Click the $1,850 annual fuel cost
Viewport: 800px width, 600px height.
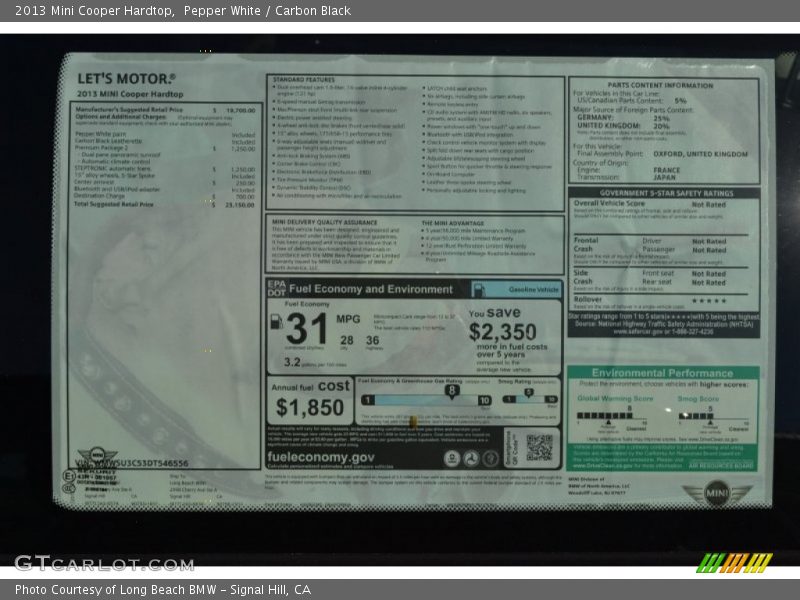tap(310, 408)
